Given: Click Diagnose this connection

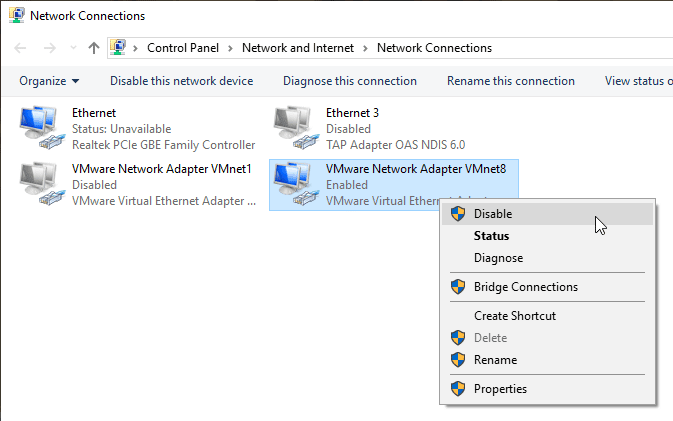Looking at the screenshot, I should coord(350,81).
